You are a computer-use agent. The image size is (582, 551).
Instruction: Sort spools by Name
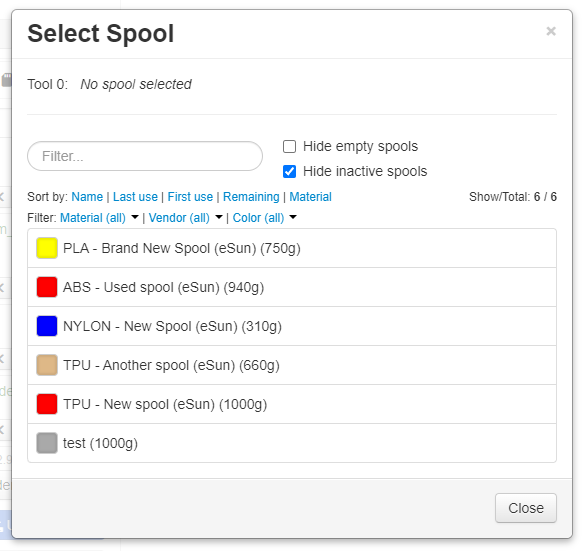coord(87,197)
